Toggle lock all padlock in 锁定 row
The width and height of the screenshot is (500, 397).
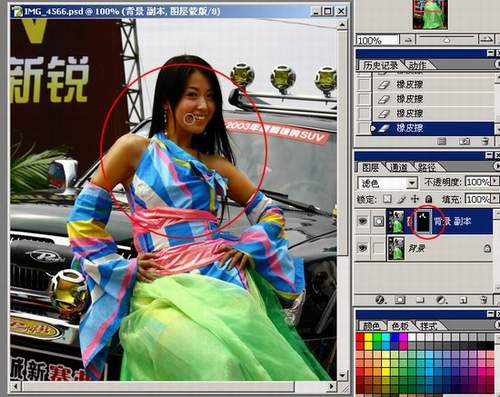pos(429,199)
